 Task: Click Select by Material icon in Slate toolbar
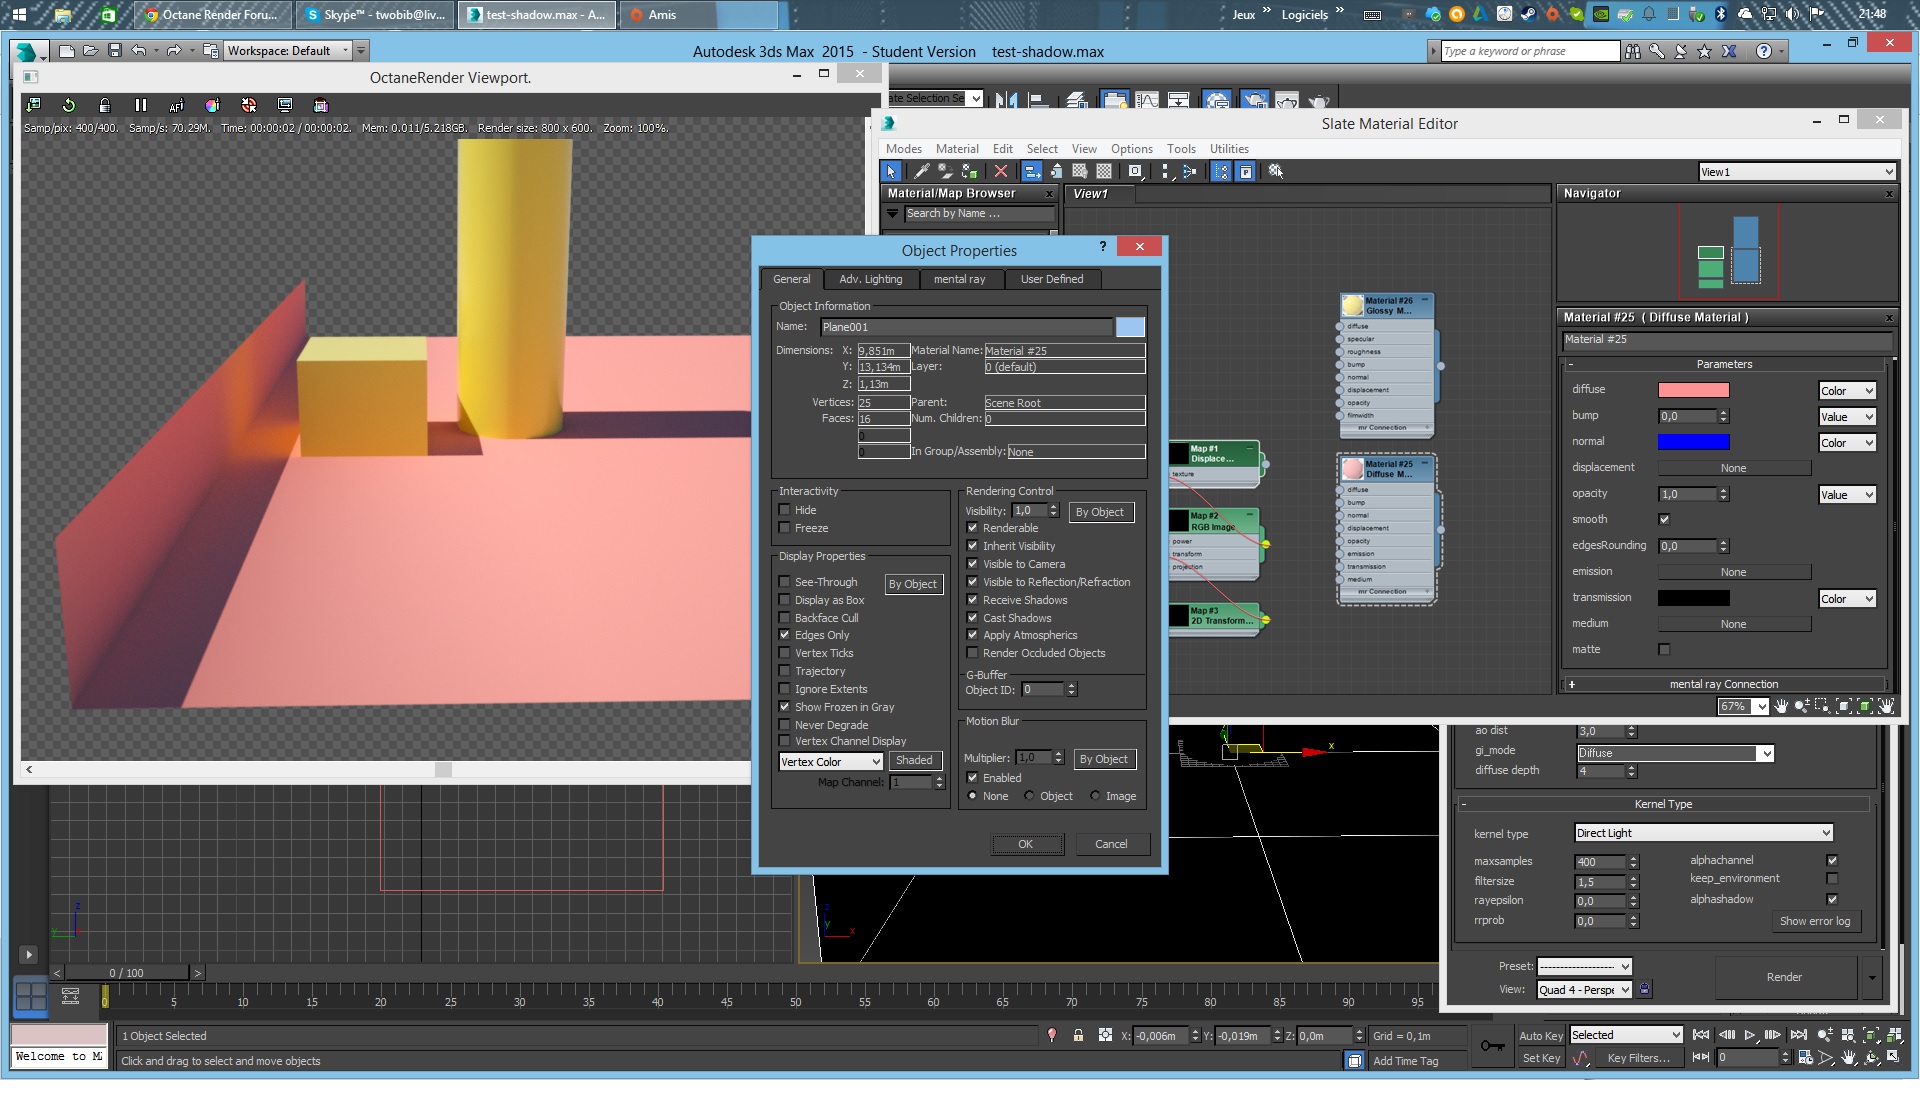(x=1276, y=171)
